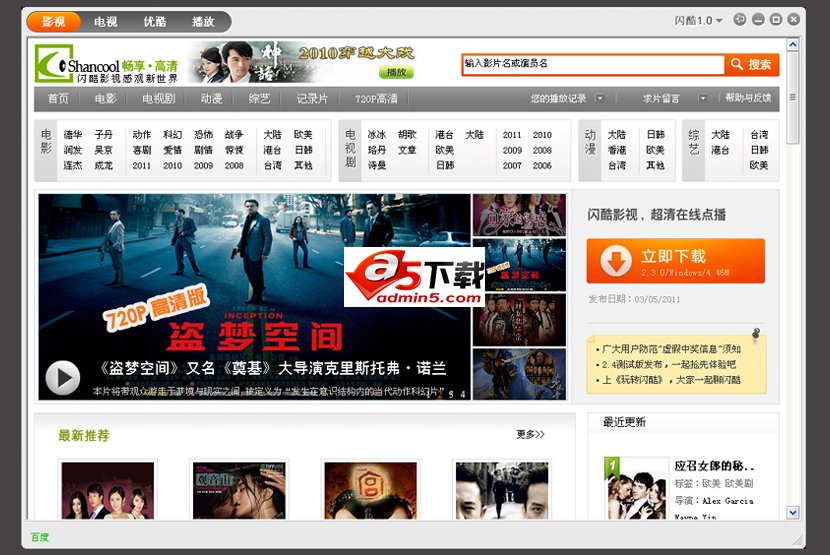Select the 战争 movie genre
Viewport: 830px width, 555px height.
pos(234,135)
